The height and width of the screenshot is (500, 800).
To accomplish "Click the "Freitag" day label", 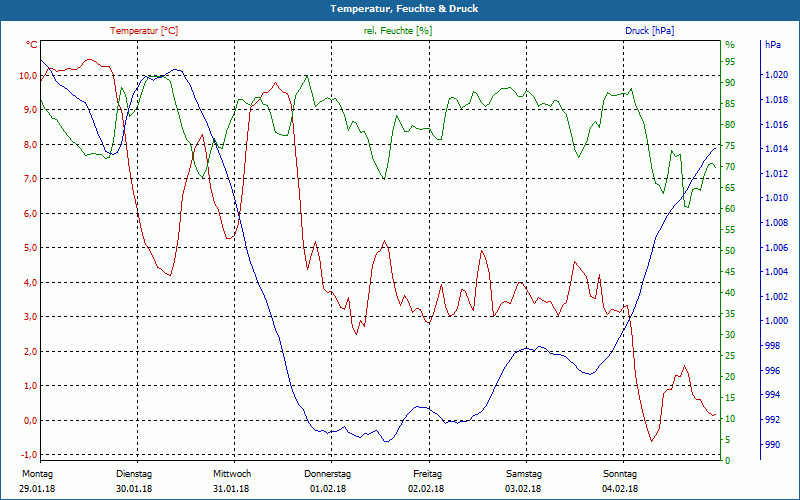I will (x=428, y=474).
